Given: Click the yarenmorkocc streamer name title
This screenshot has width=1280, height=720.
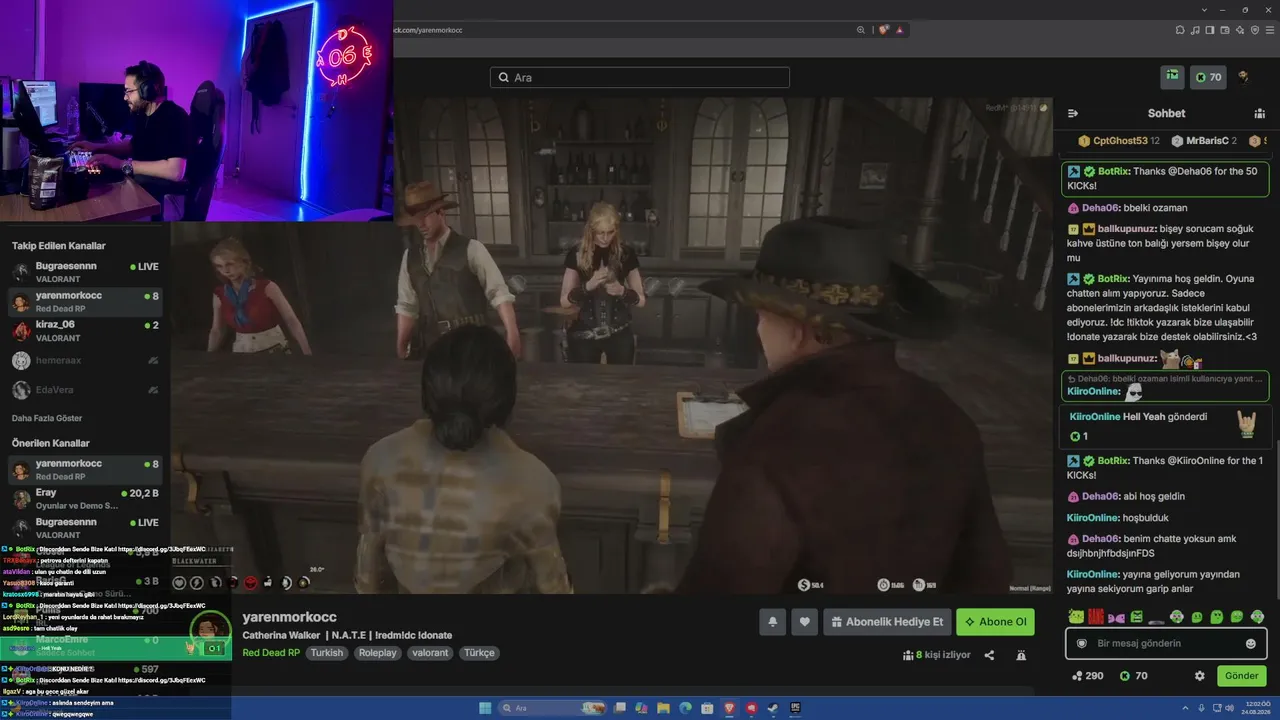Looking at the screenshot, I should (289, 617).
